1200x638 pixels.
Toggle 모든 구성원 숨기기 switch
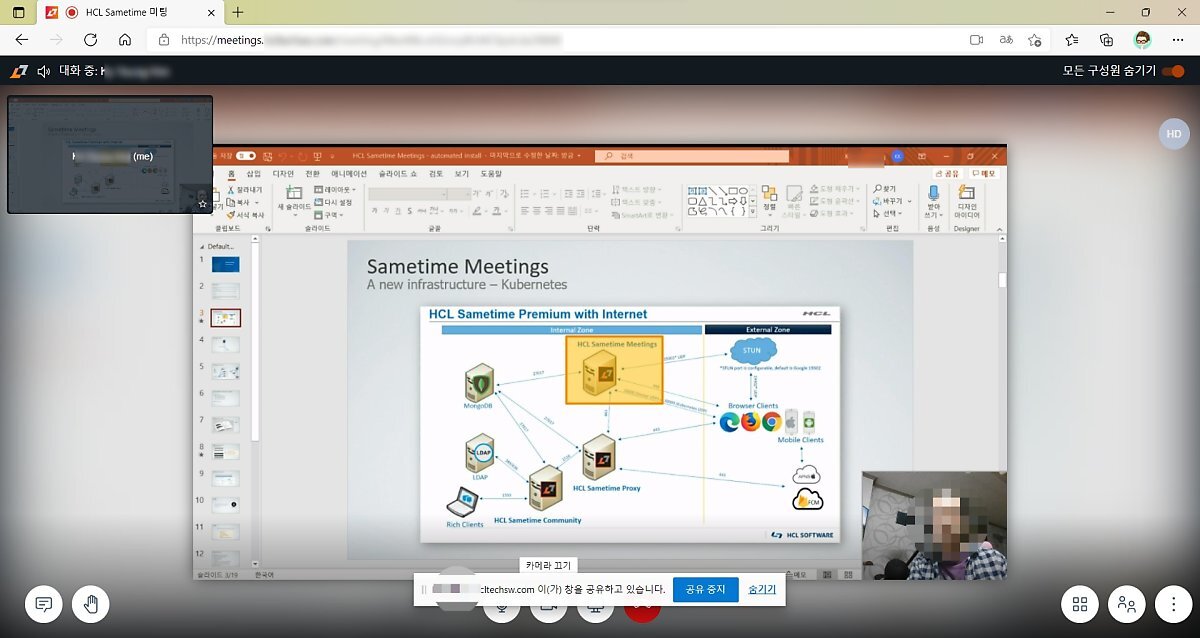(1174, 72)
